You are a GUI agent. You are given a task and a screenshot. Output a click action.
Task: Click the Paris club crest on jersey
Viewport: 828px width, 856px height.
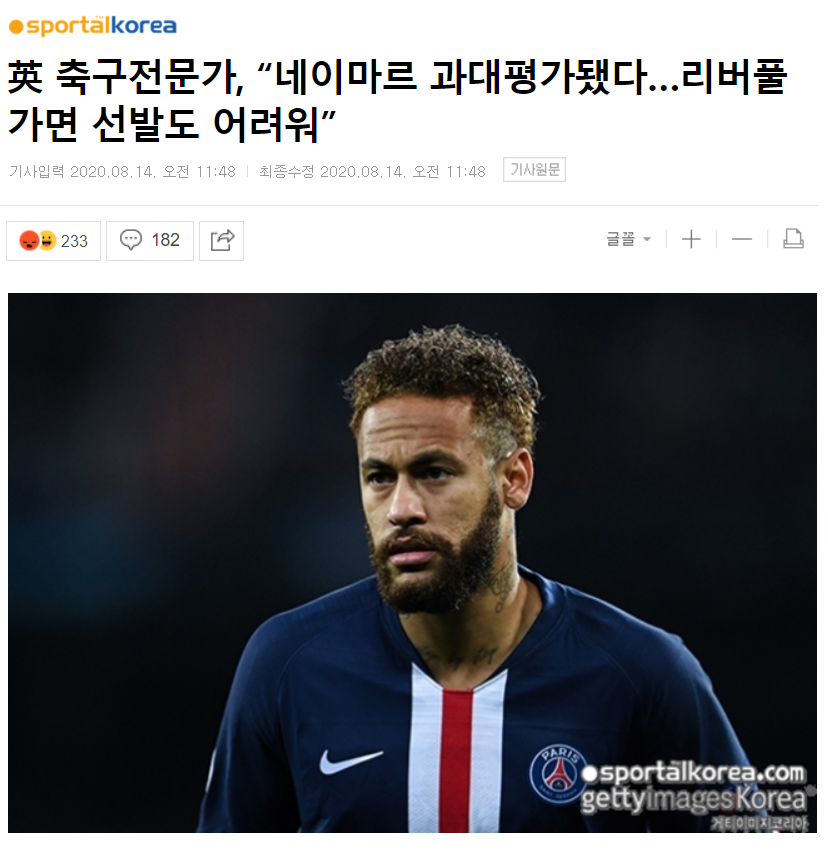(x=558, y=775)
